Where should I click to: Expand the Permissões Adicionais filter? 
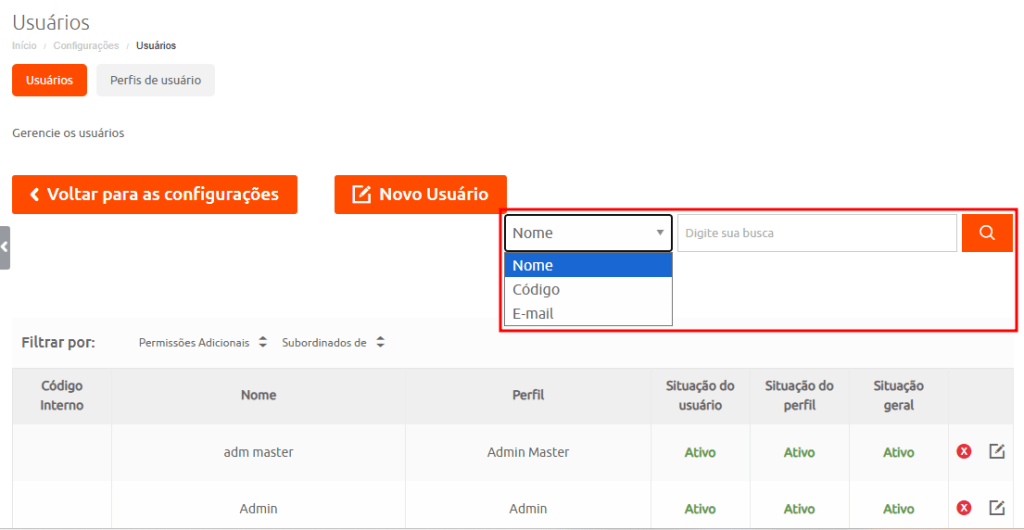203,342
